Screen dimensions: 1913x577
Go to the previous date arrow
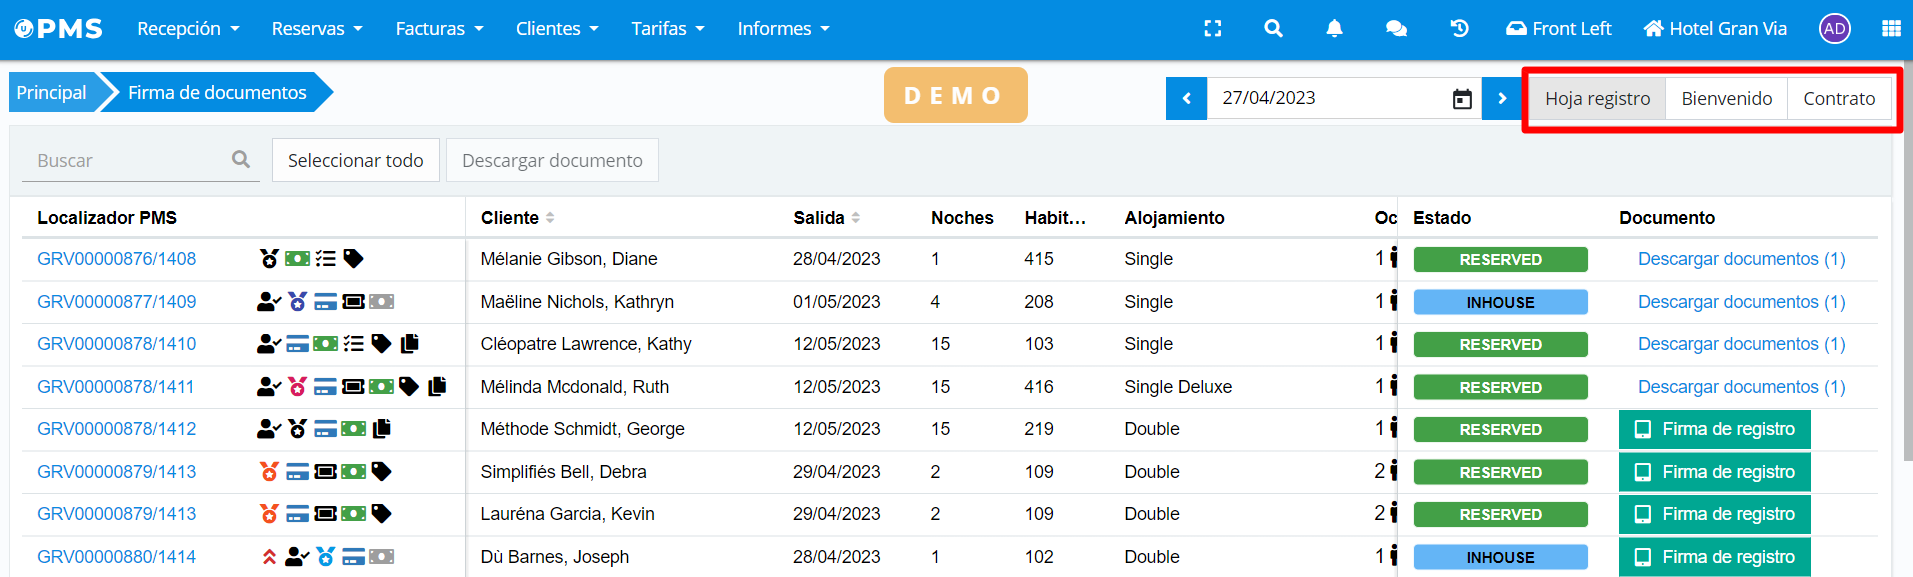pyautogui.click(x=1186, y=99)
